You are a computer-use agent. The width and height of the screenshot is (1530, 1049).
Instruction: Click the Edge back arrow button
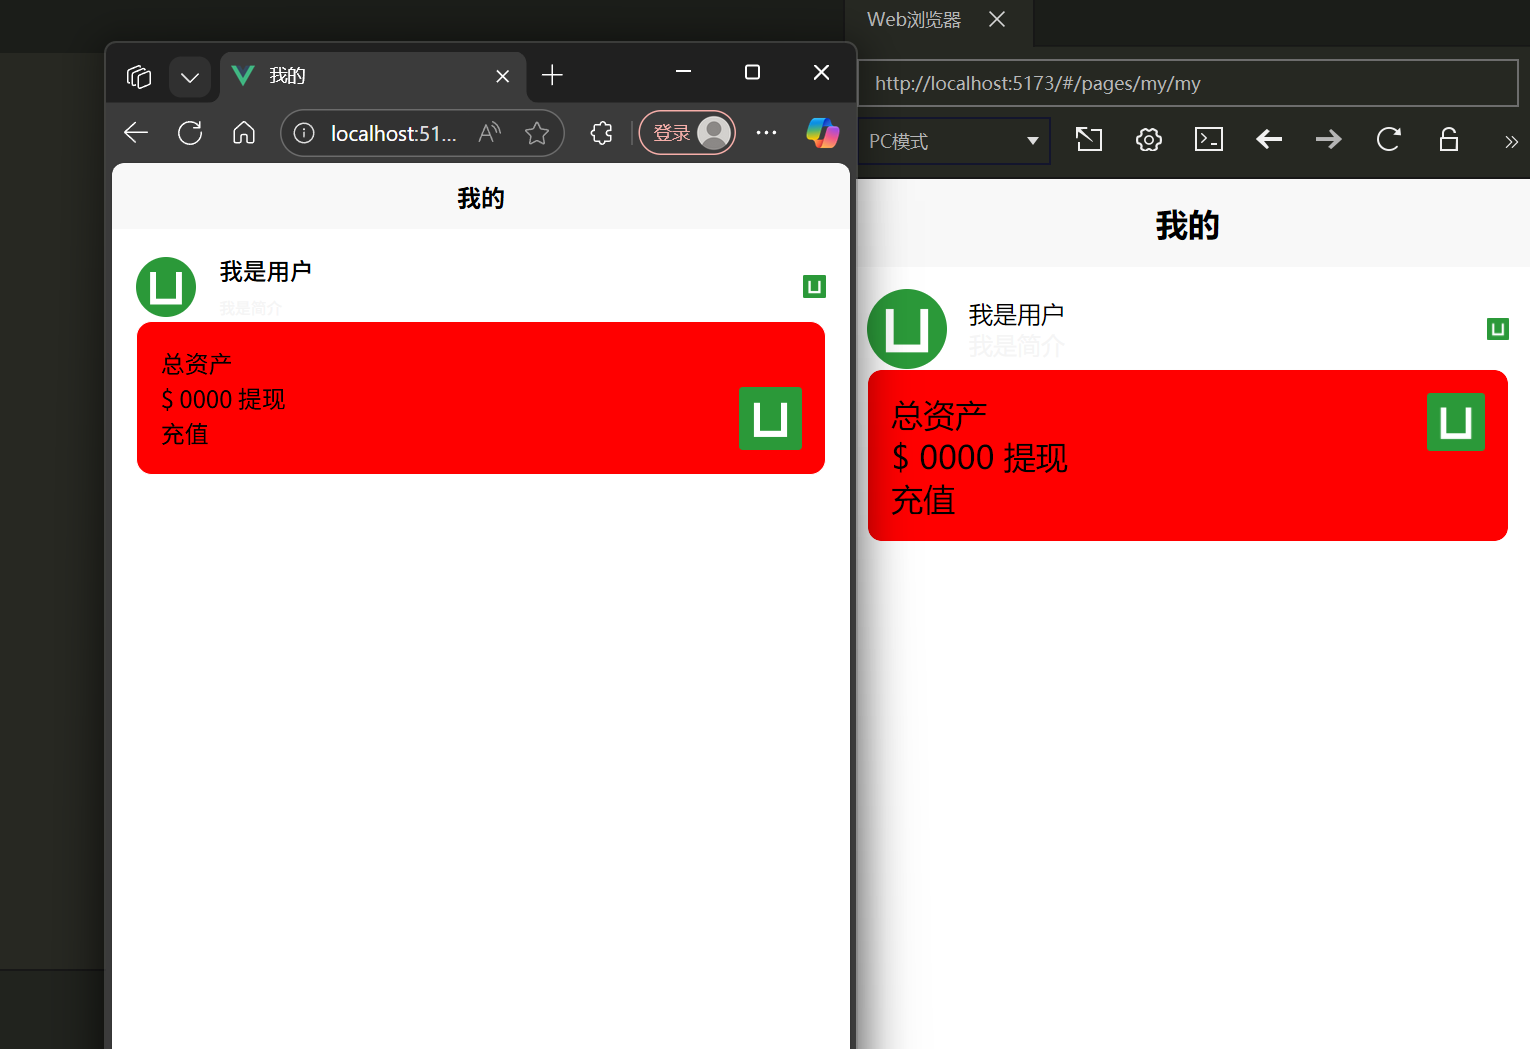(136, 133)
